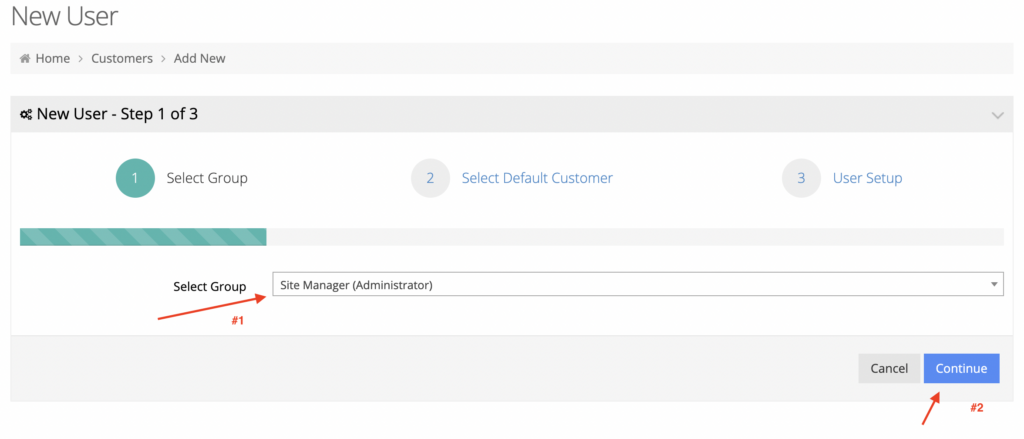Click the Select Group field label

tap(210, 287)
